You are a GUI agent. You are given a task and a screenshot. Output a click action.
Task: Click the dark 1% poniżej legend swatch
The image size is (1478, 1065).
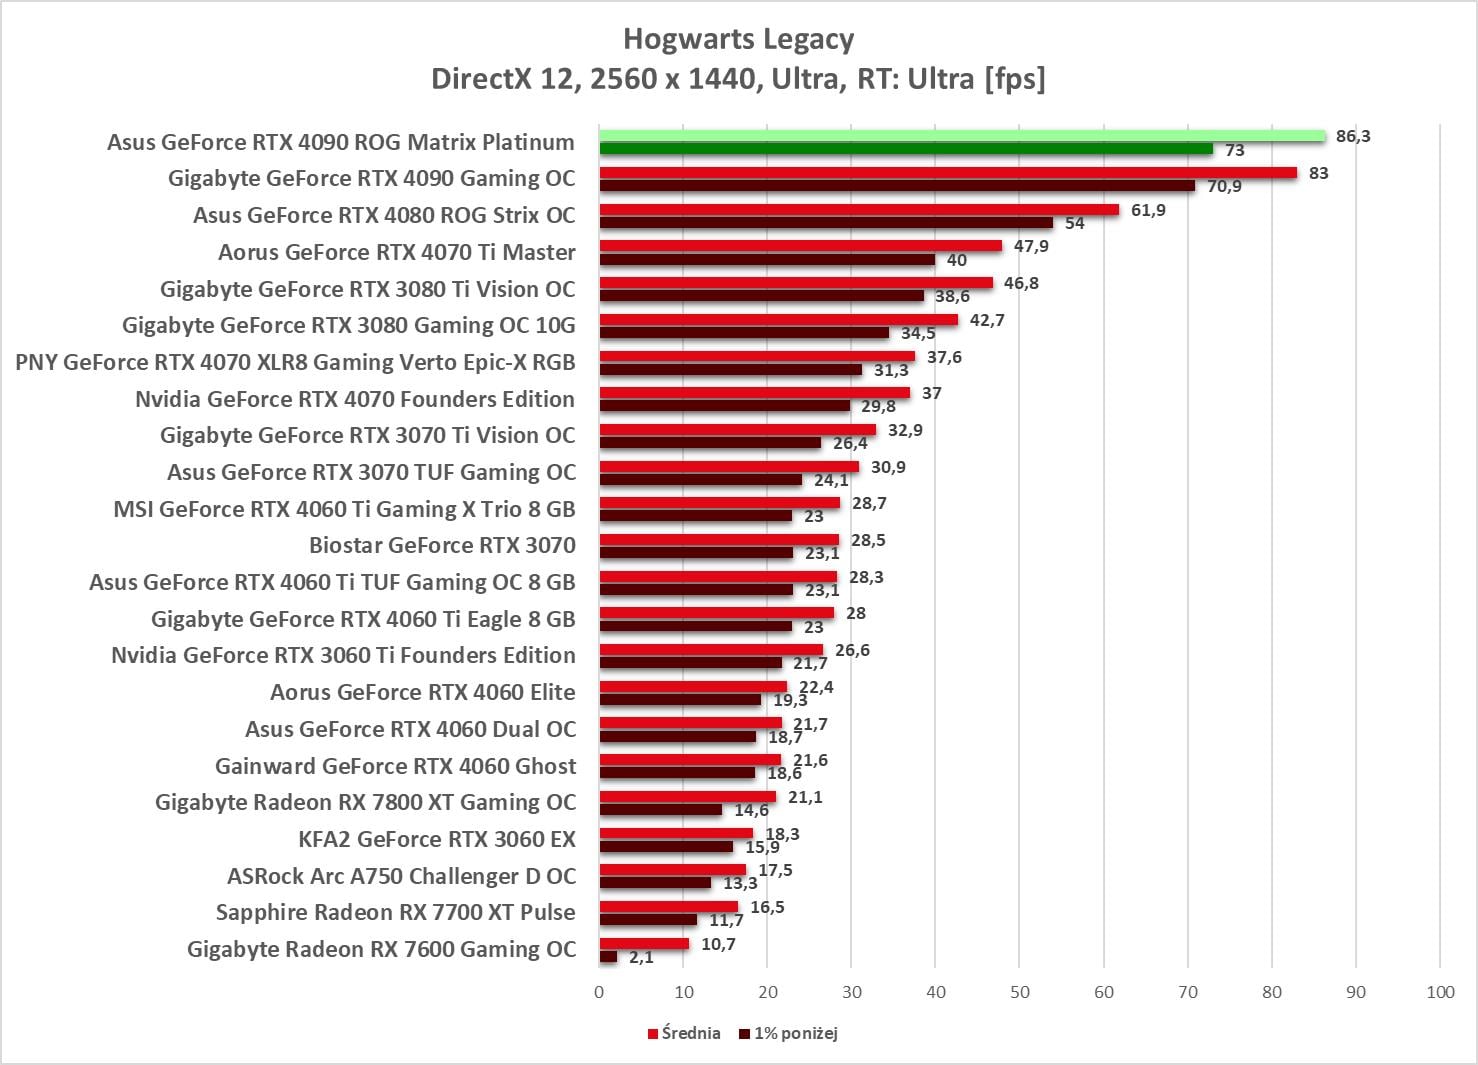(744, 1033)
